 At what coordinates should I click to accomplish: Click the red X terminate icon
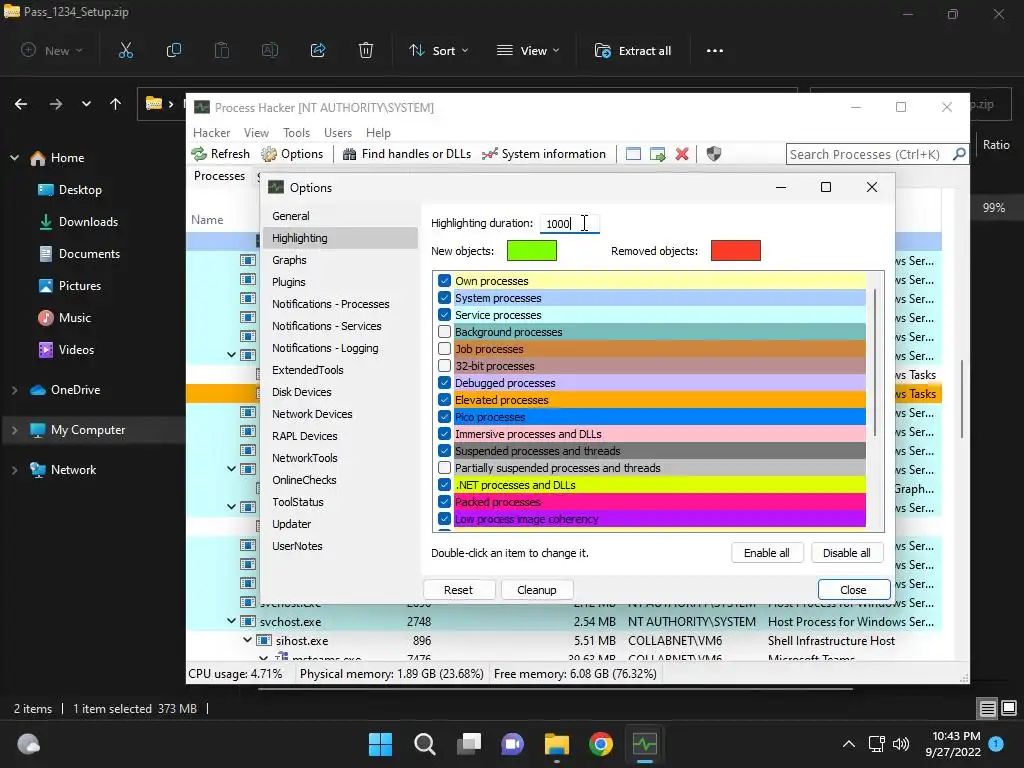pos(682,154)
